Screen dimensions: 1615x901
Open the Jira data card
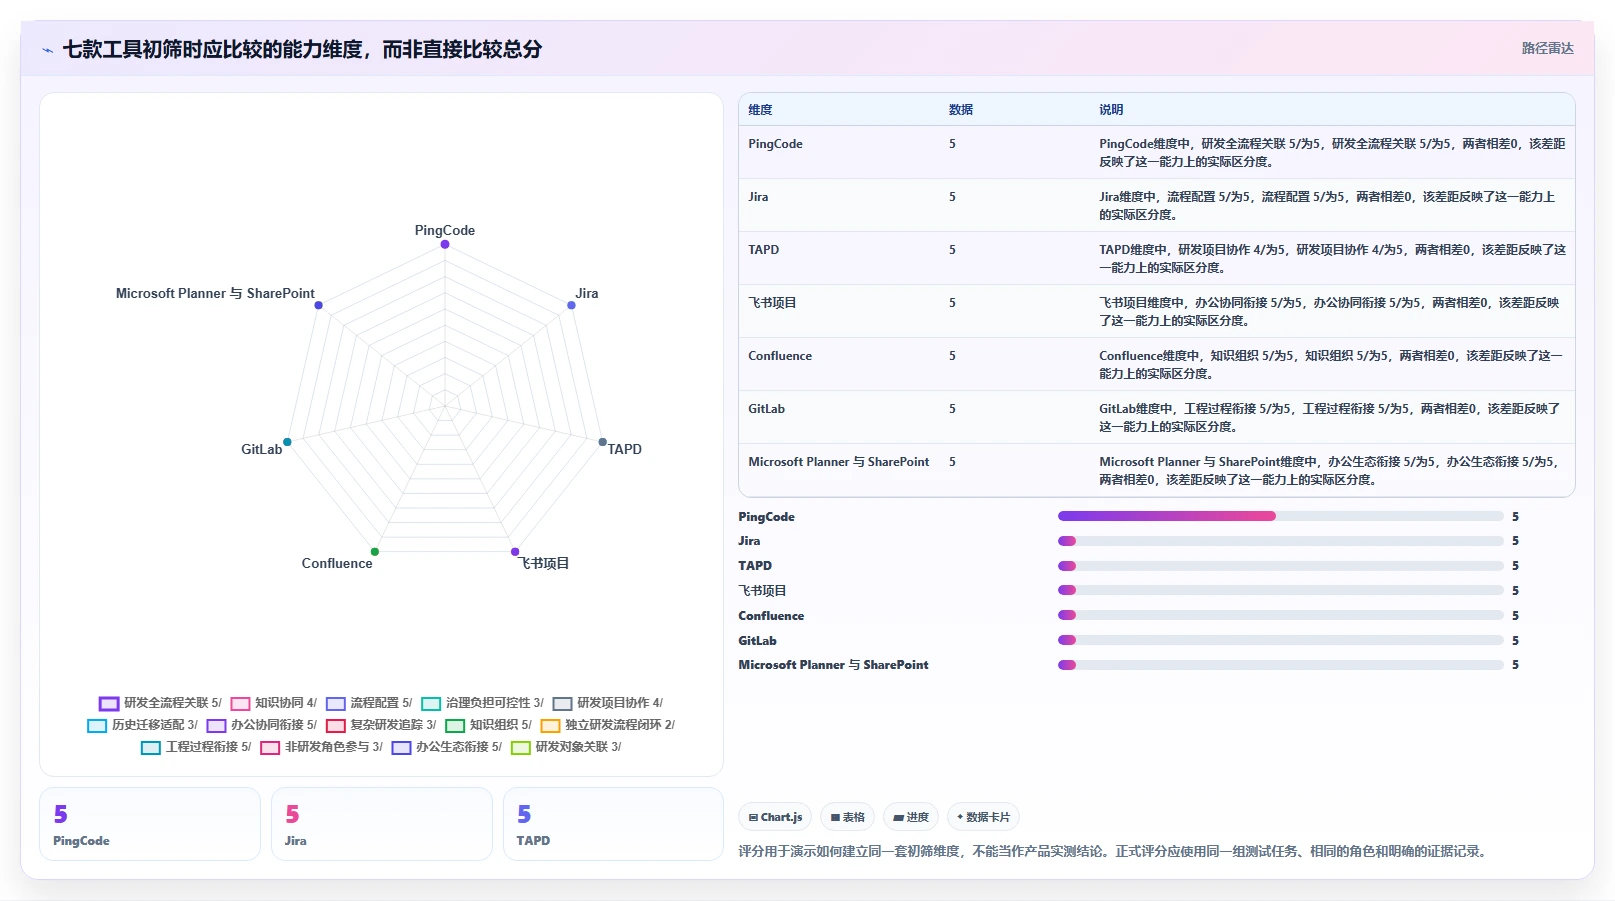pyautogui.click(x=382, y=824)
